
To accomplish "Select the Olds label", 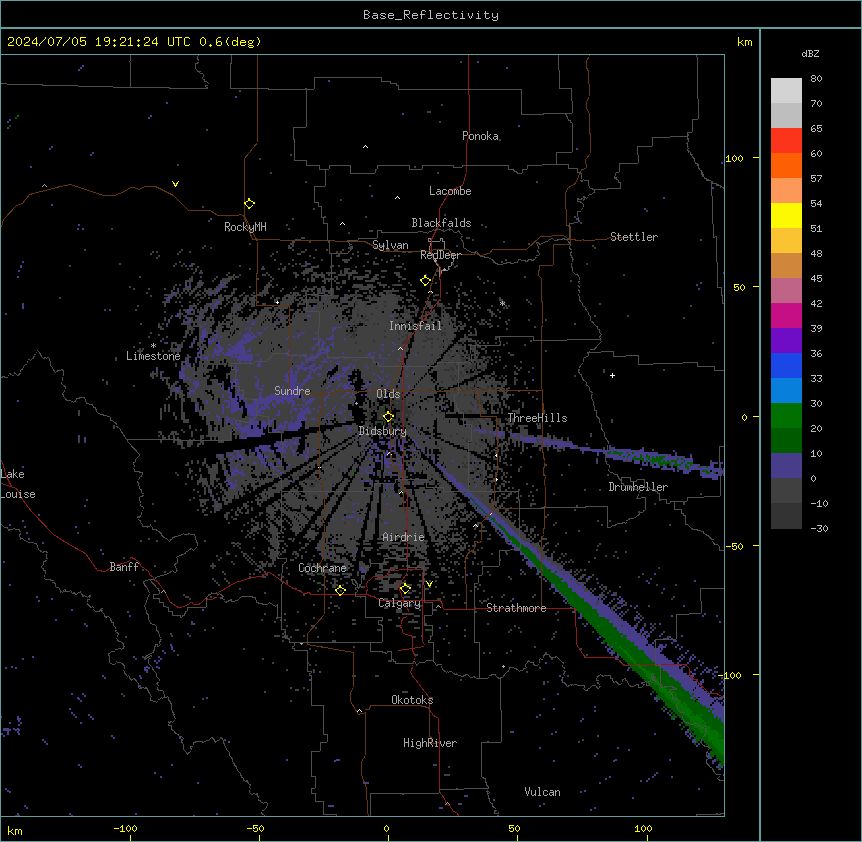I will pyautogui.click(x=388, y=394).
